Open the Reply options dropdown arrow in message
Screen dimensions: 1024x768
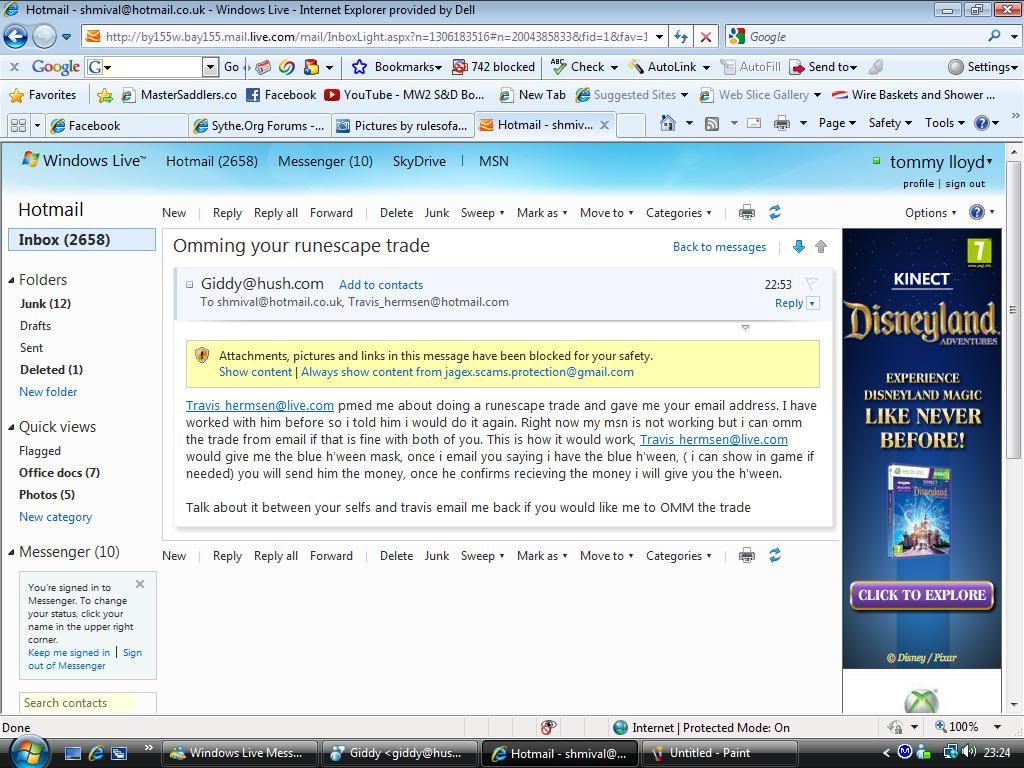point(812,303)
